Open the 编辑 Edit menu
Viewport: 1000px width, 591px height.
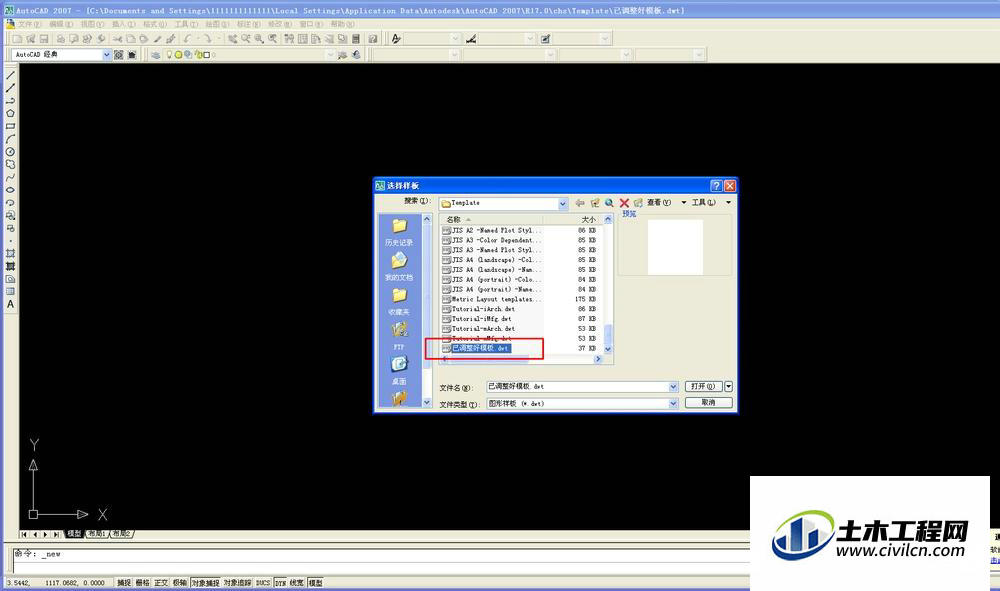(61, 24)
